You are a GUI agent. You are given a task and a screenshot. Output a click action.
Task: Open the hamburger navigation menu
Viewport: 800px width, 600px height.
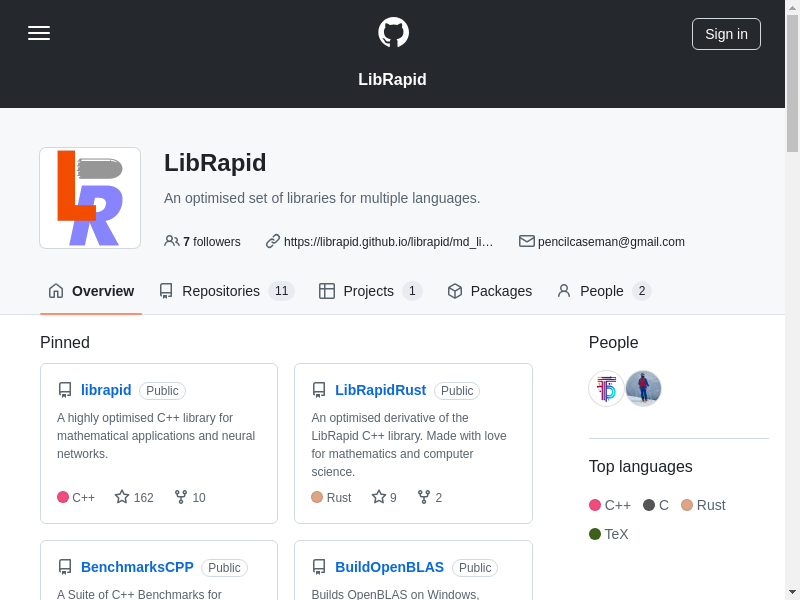tap(39, 33)
